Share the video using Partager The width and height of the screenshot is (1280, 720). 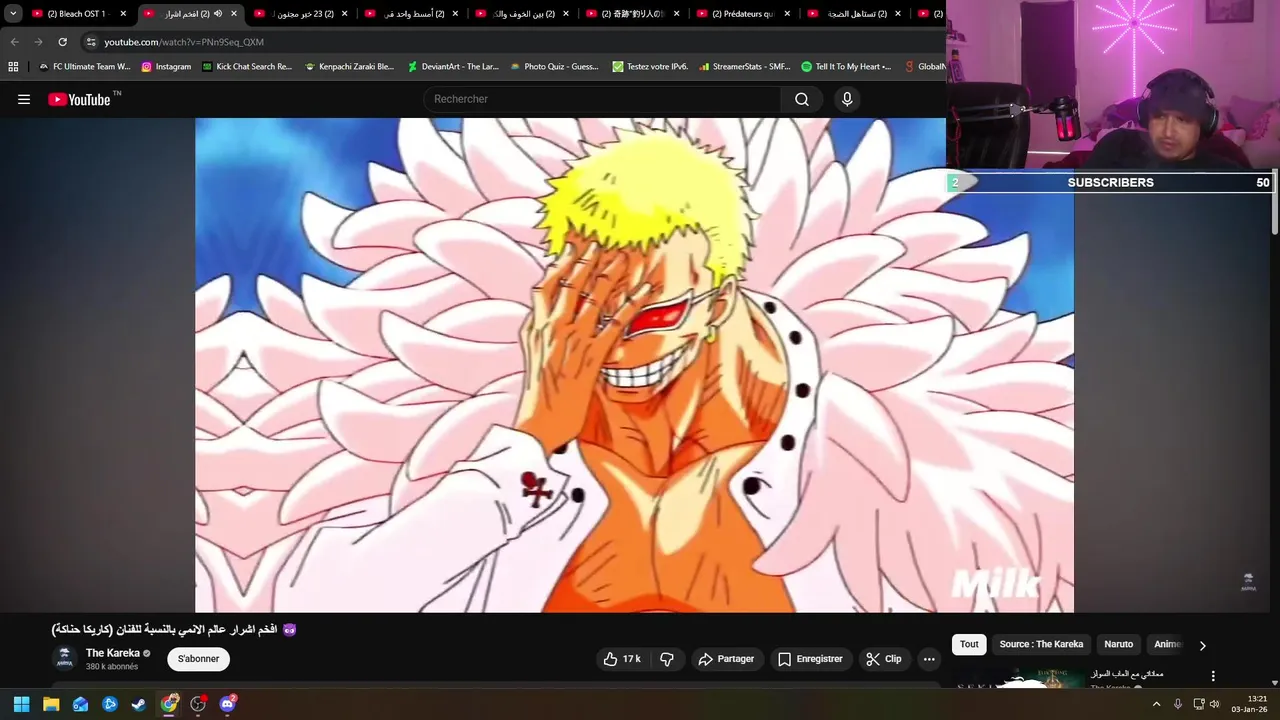tap(727, 659)
